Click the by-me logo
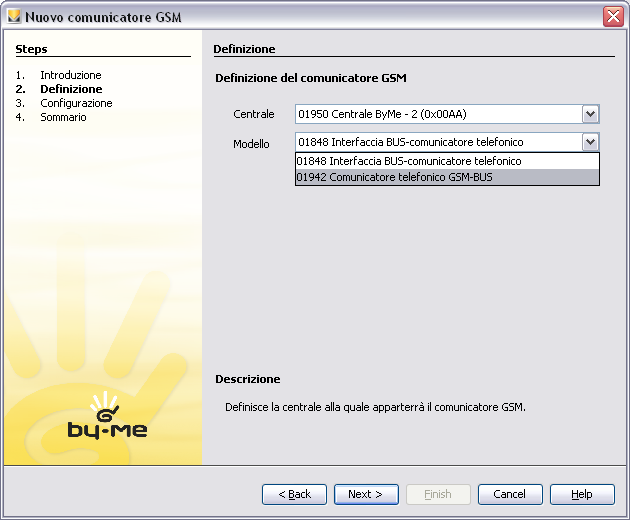Image resolution: width=630 pixels, height=520 pixels. [107, 416]
